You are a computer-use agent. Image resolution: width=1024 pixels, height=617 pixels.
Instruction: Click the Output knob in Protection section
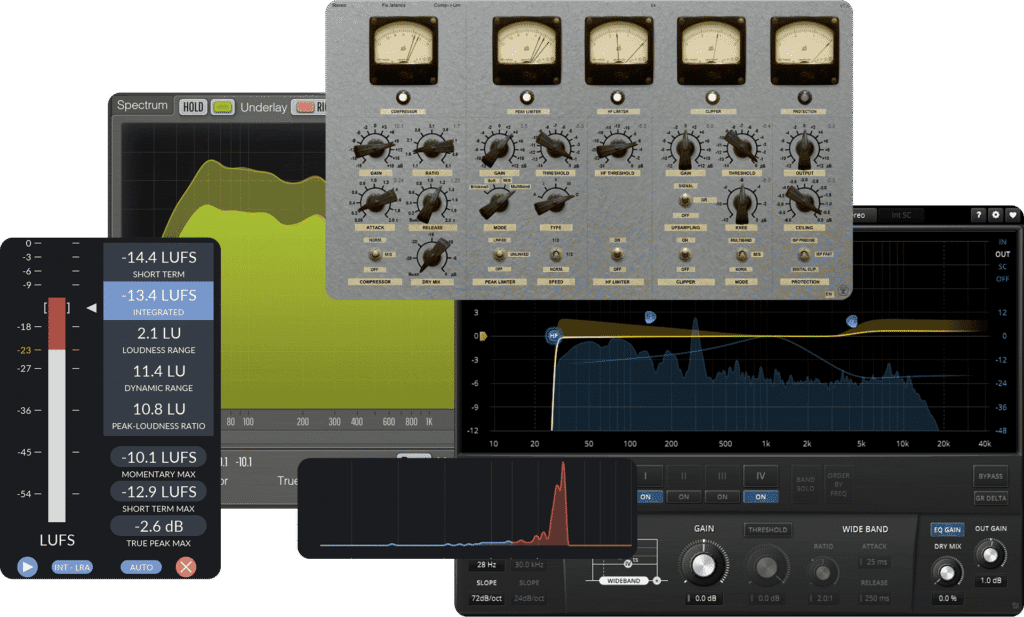pos(804,150)
